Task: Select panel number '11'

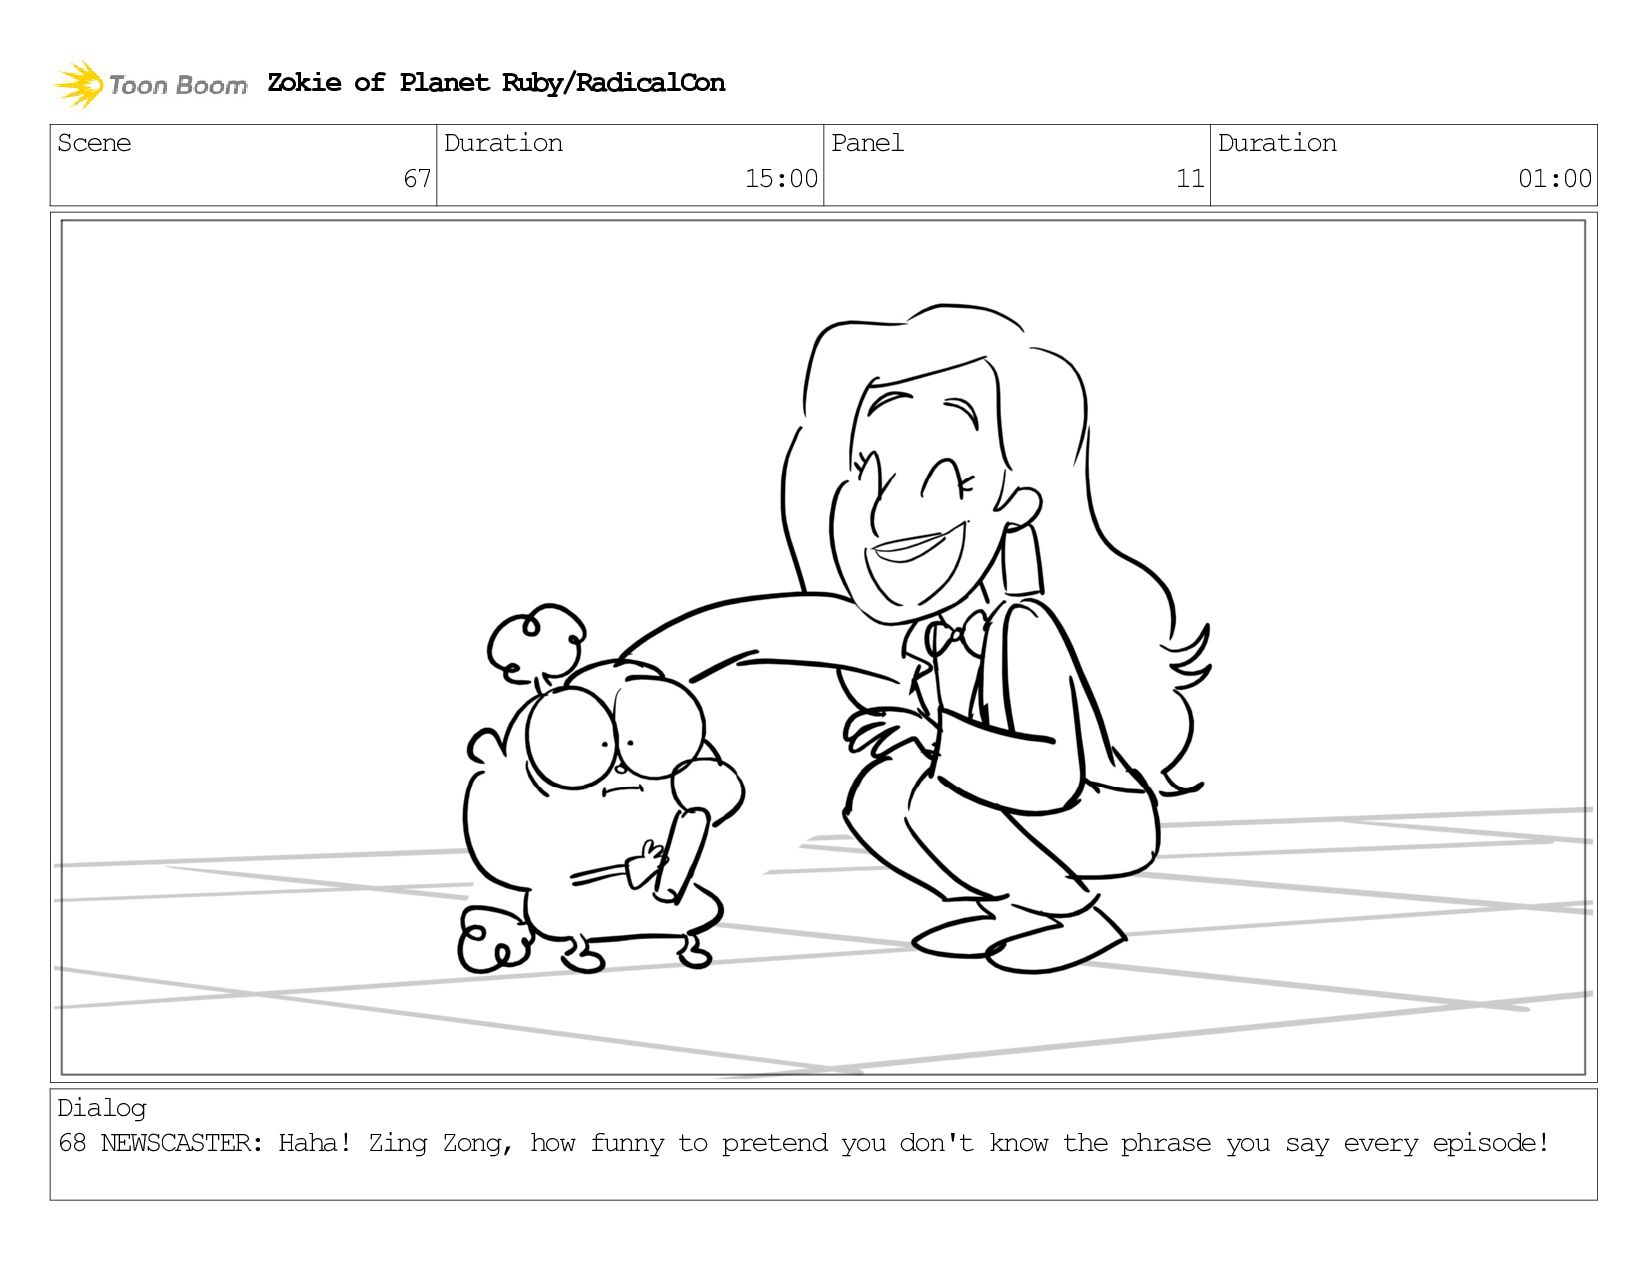Action: coord(1190,179)
